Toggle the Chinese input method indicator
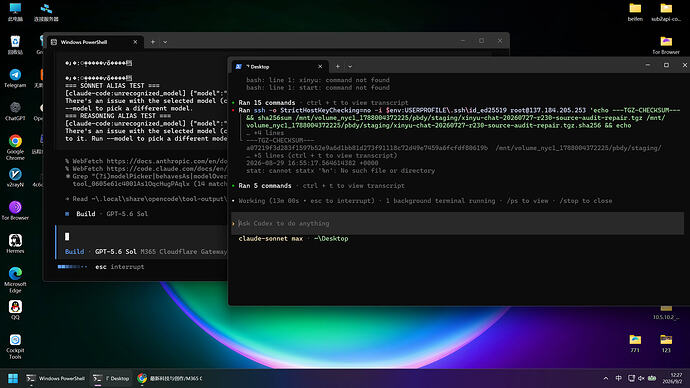The width and height of the screenshot is (690, 388). [618, 378]
